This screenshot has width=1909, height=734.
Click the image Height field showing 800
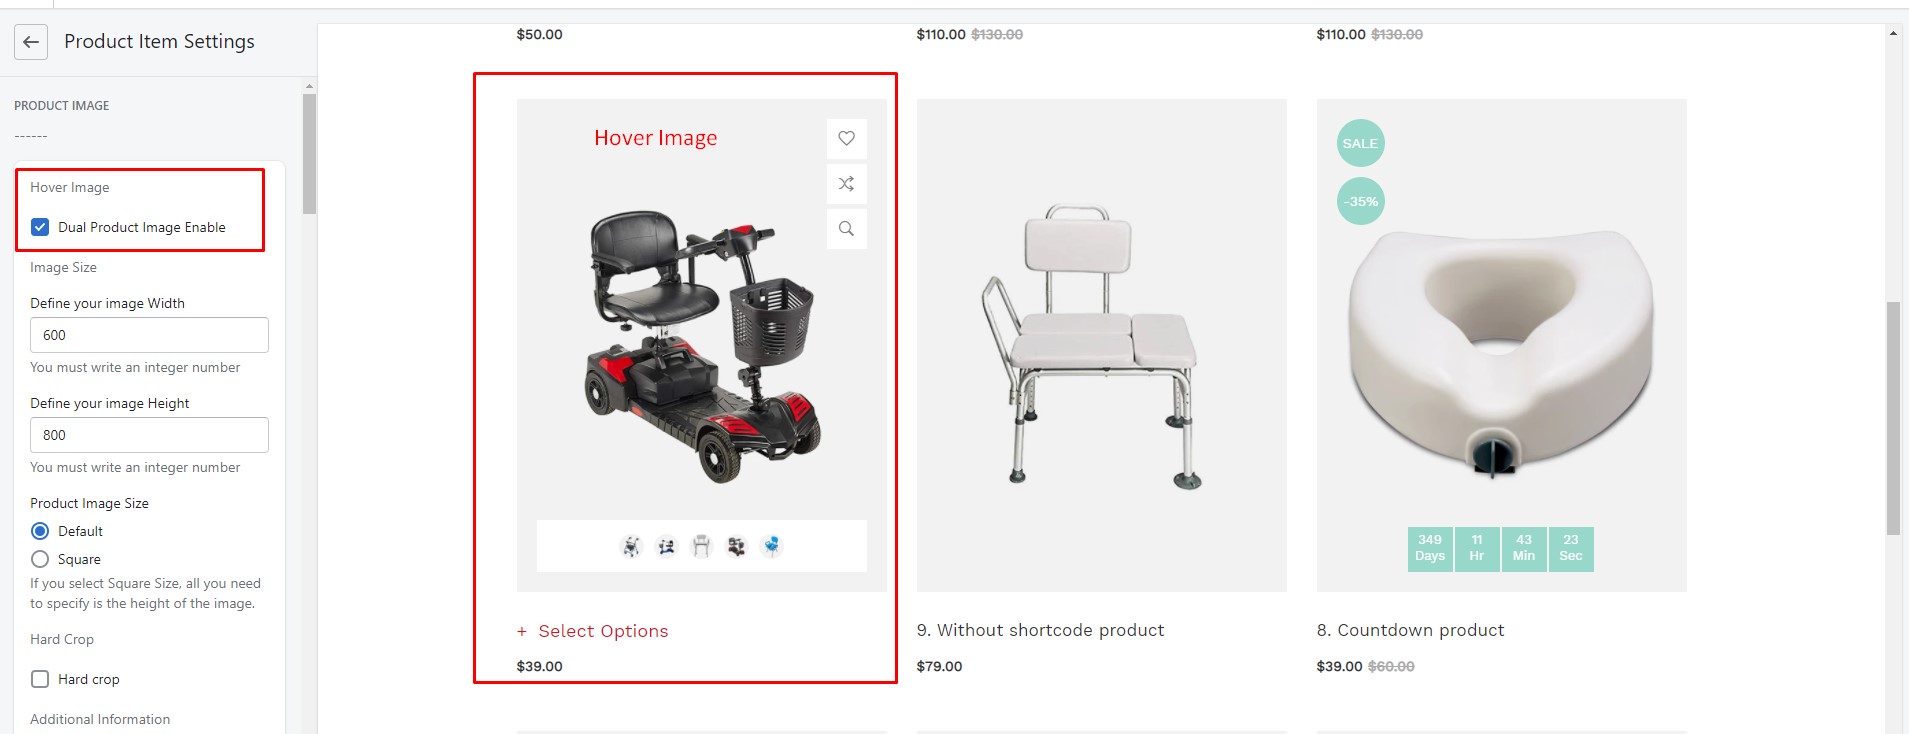click(149, 435)
